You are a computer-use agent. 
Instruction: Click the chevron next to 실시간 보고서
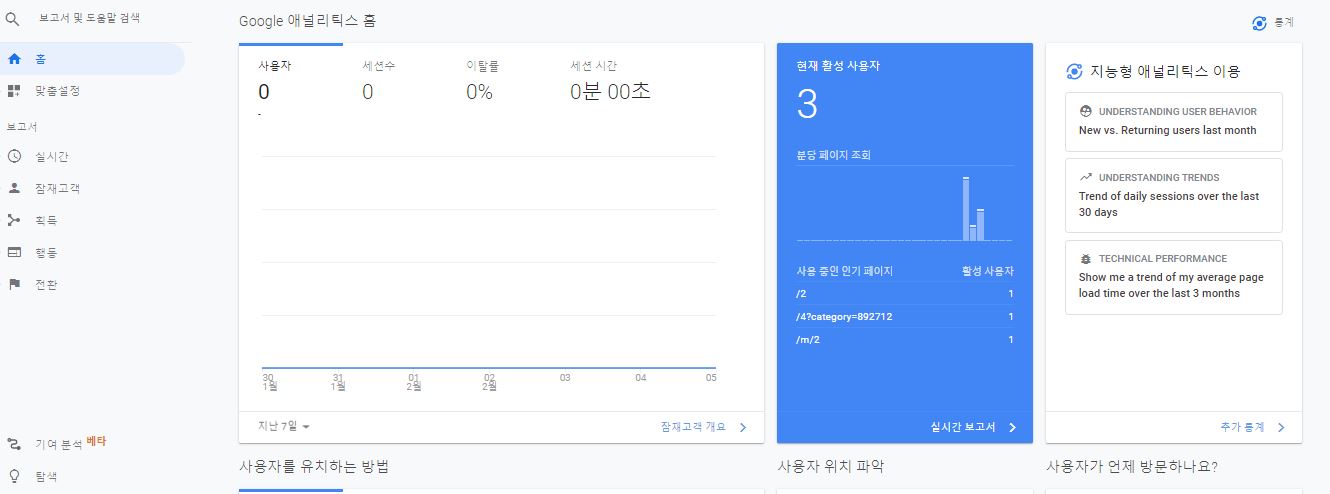click(x=1012, y=427)
